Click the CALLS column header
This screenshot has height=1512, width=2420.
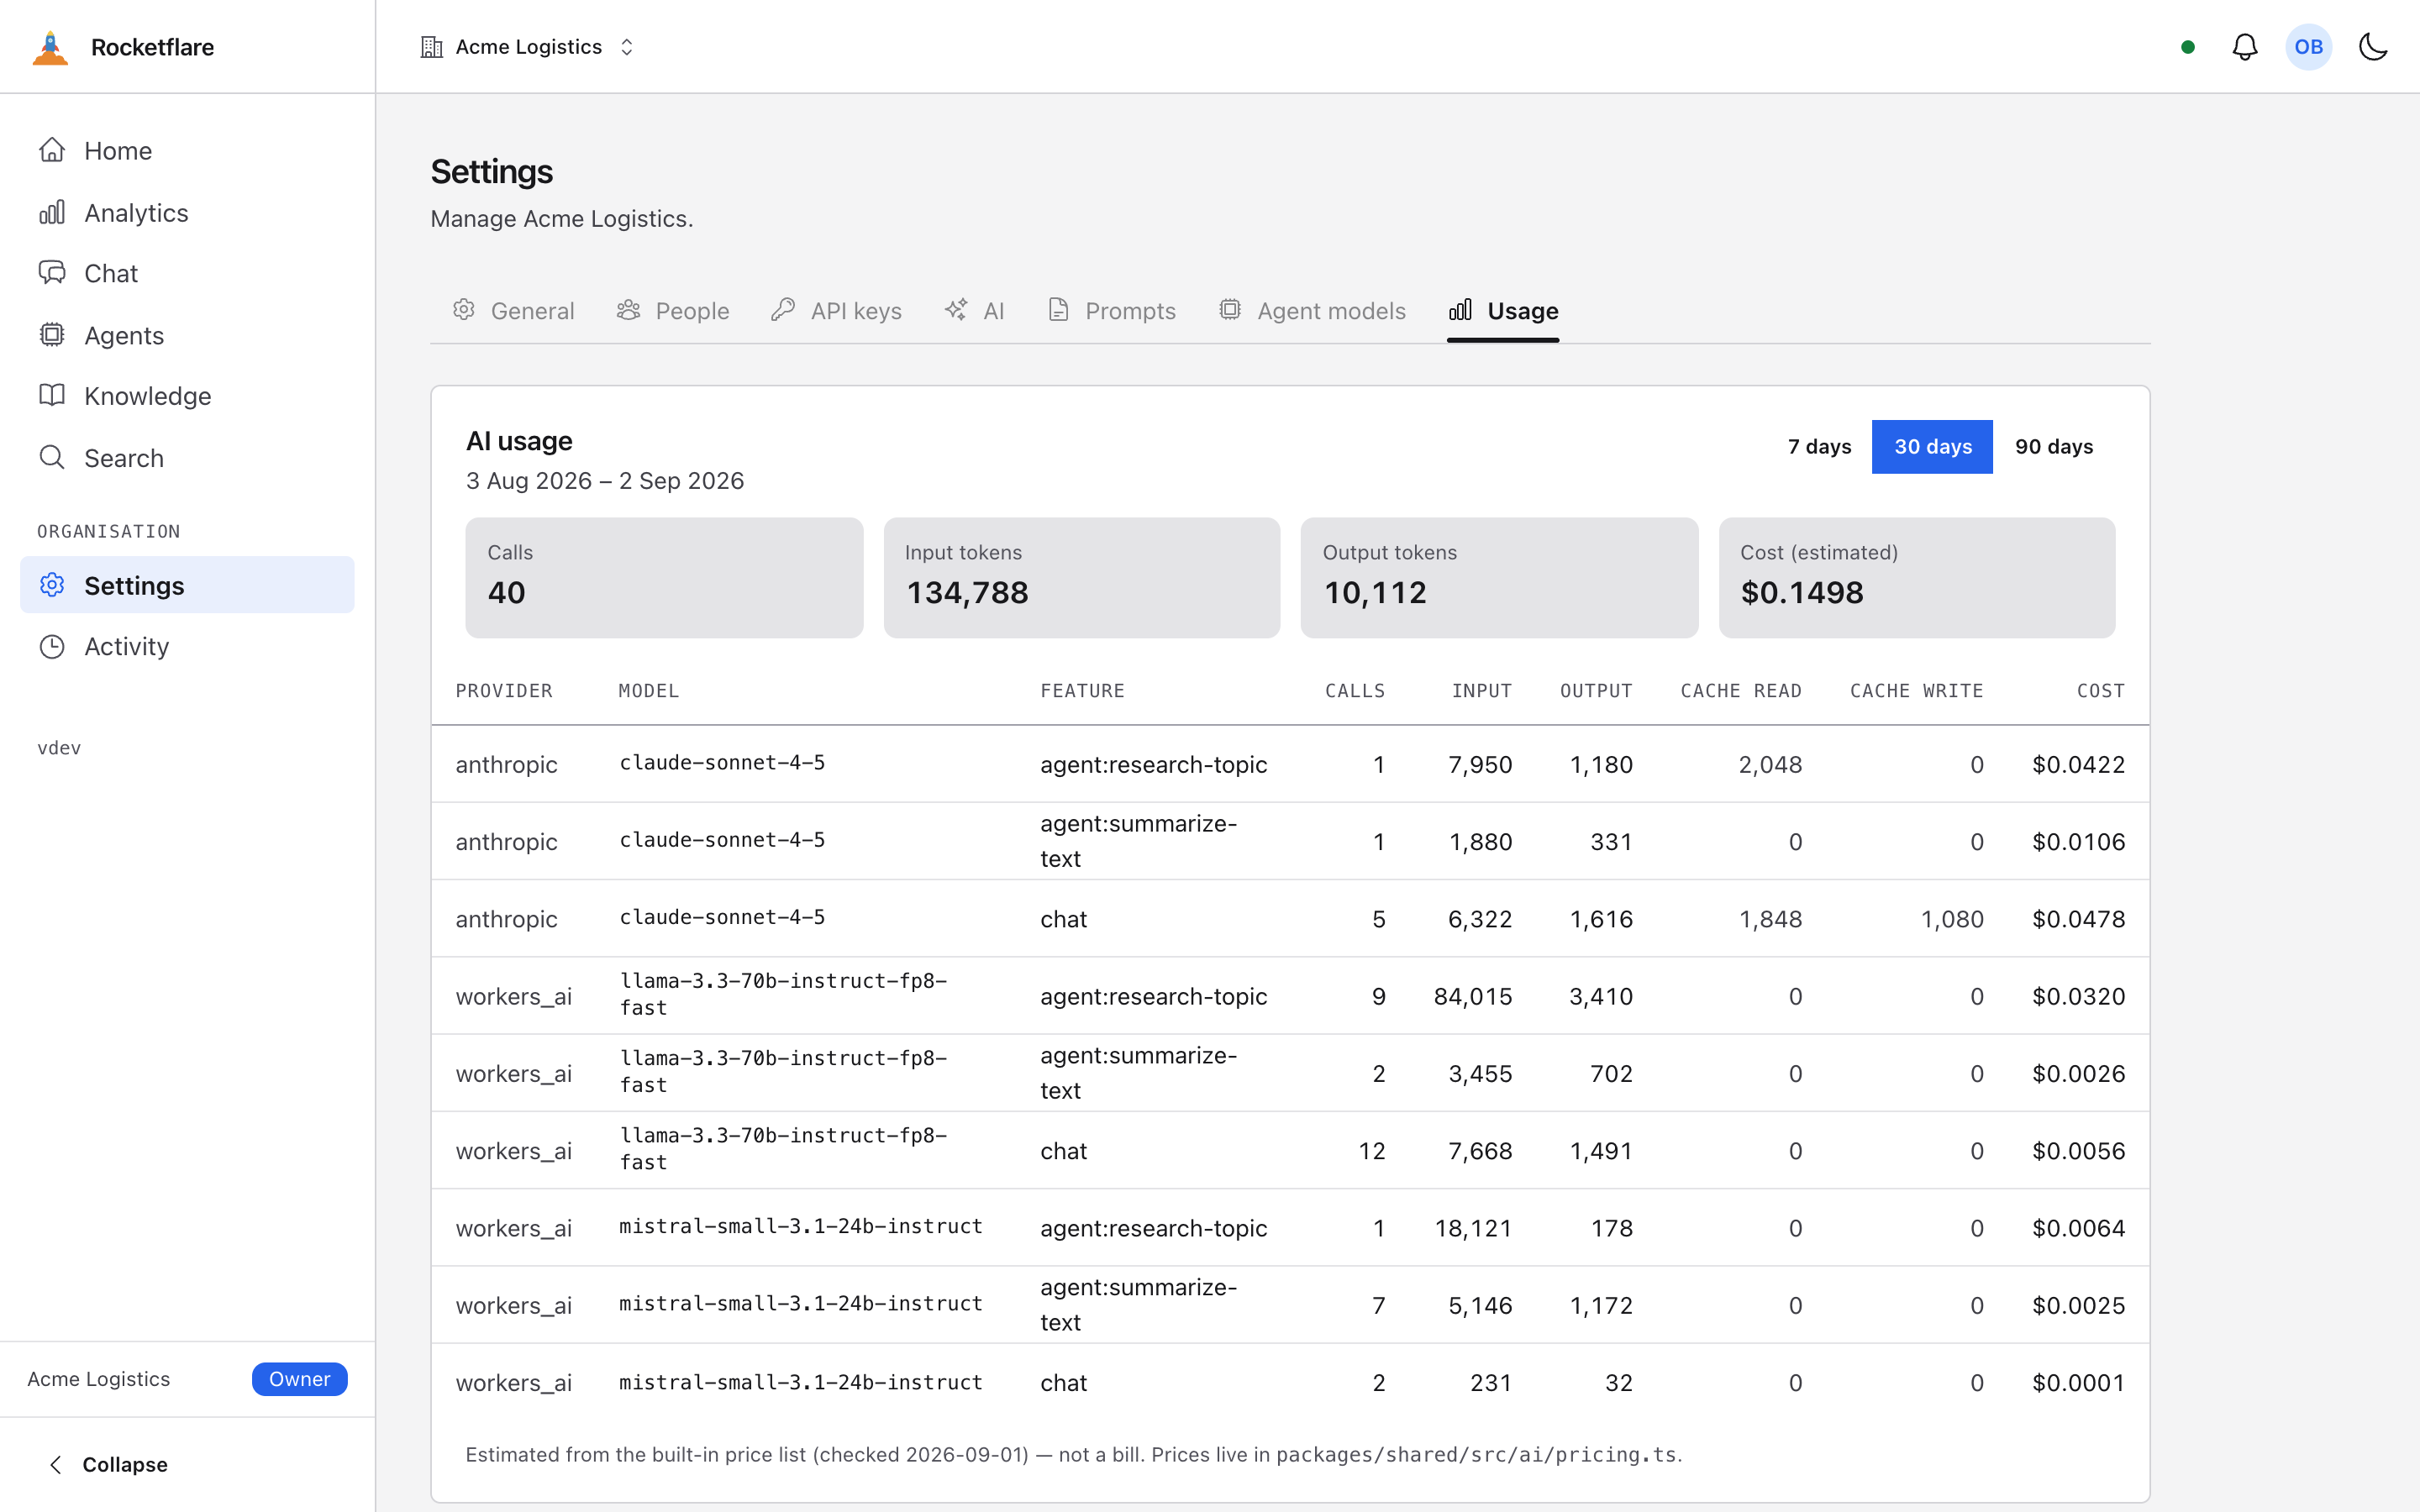[x=1355, y=691]
